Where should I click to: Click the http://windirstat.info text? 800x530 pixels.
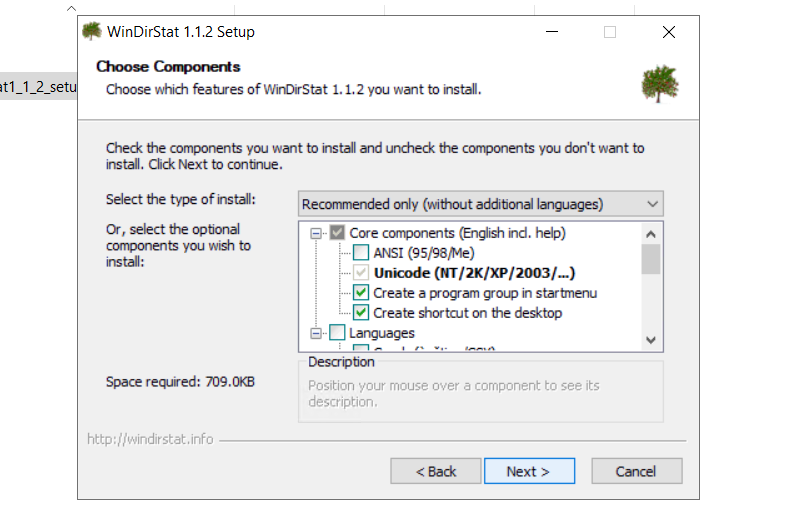[150, 439]
